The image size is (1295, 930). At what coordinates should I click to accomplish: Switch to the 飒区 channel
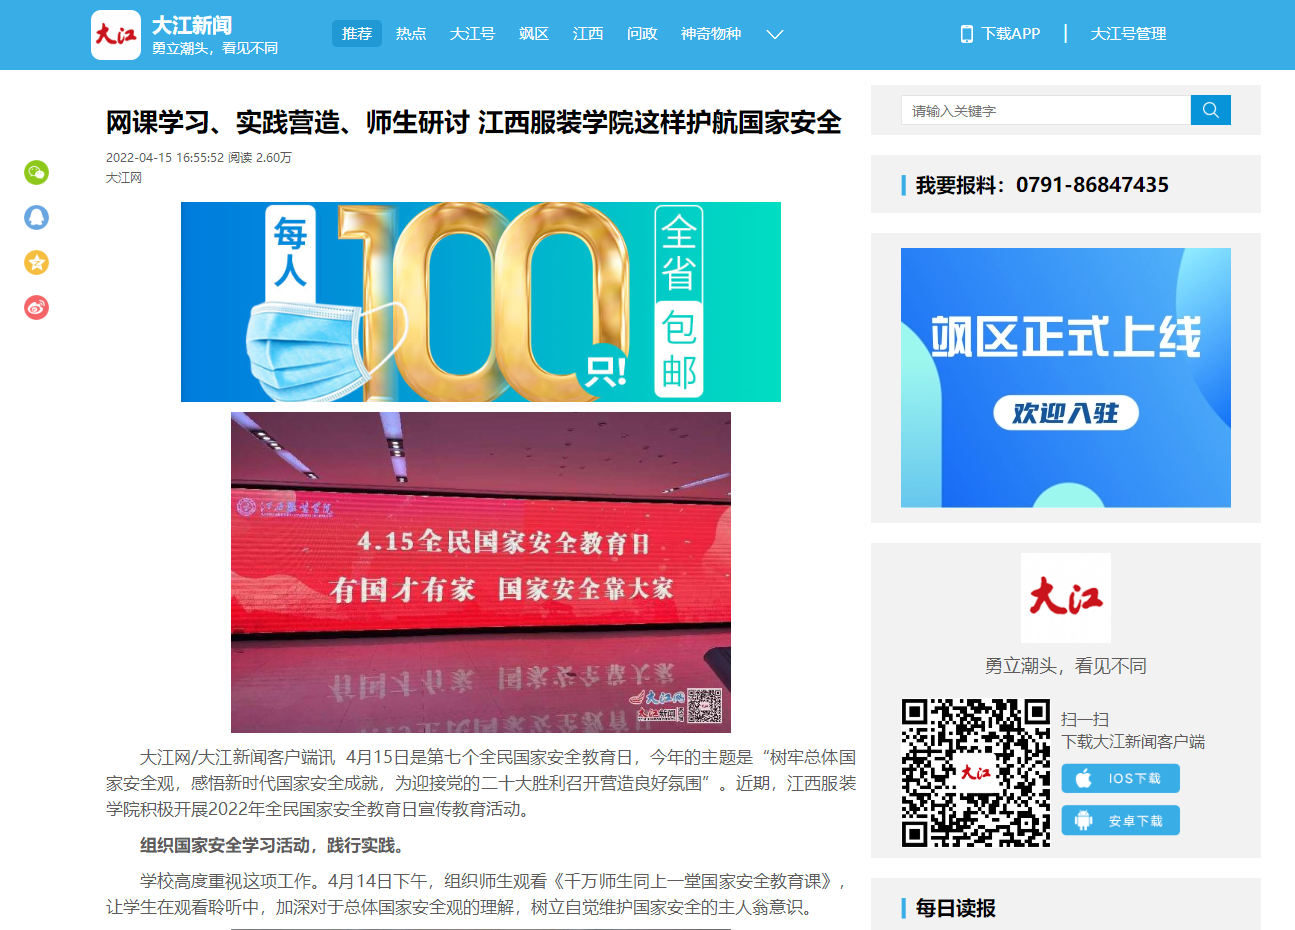coord(534,34)
